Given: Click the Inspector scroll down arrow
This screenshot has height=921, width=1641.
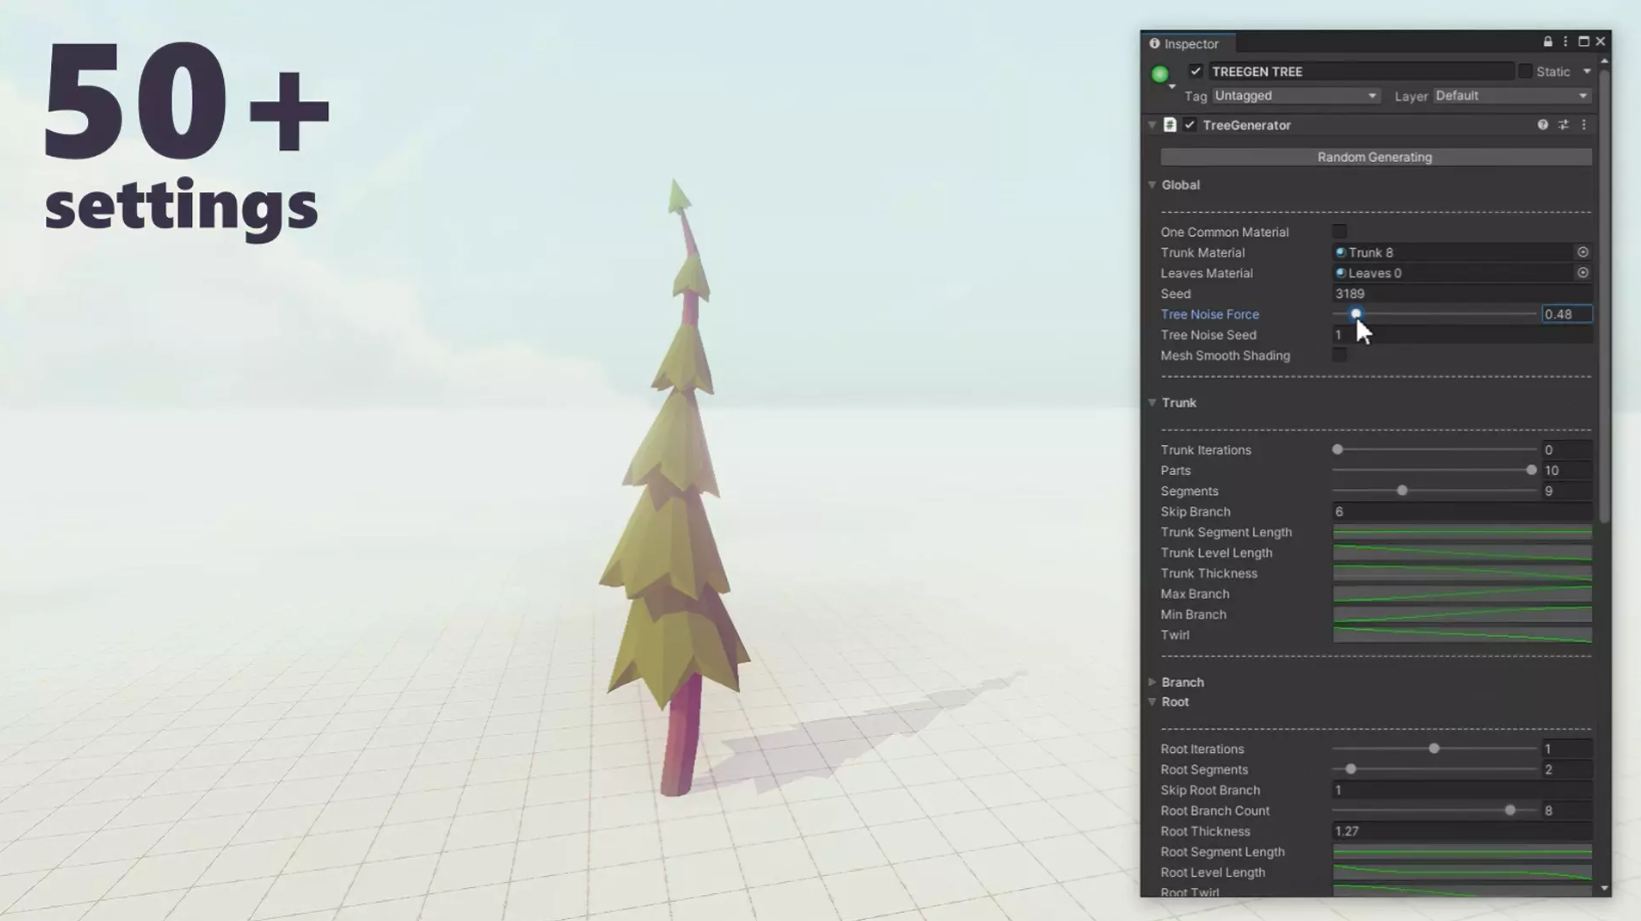Looking at the screenshot, I should (x=1605, y=888).
